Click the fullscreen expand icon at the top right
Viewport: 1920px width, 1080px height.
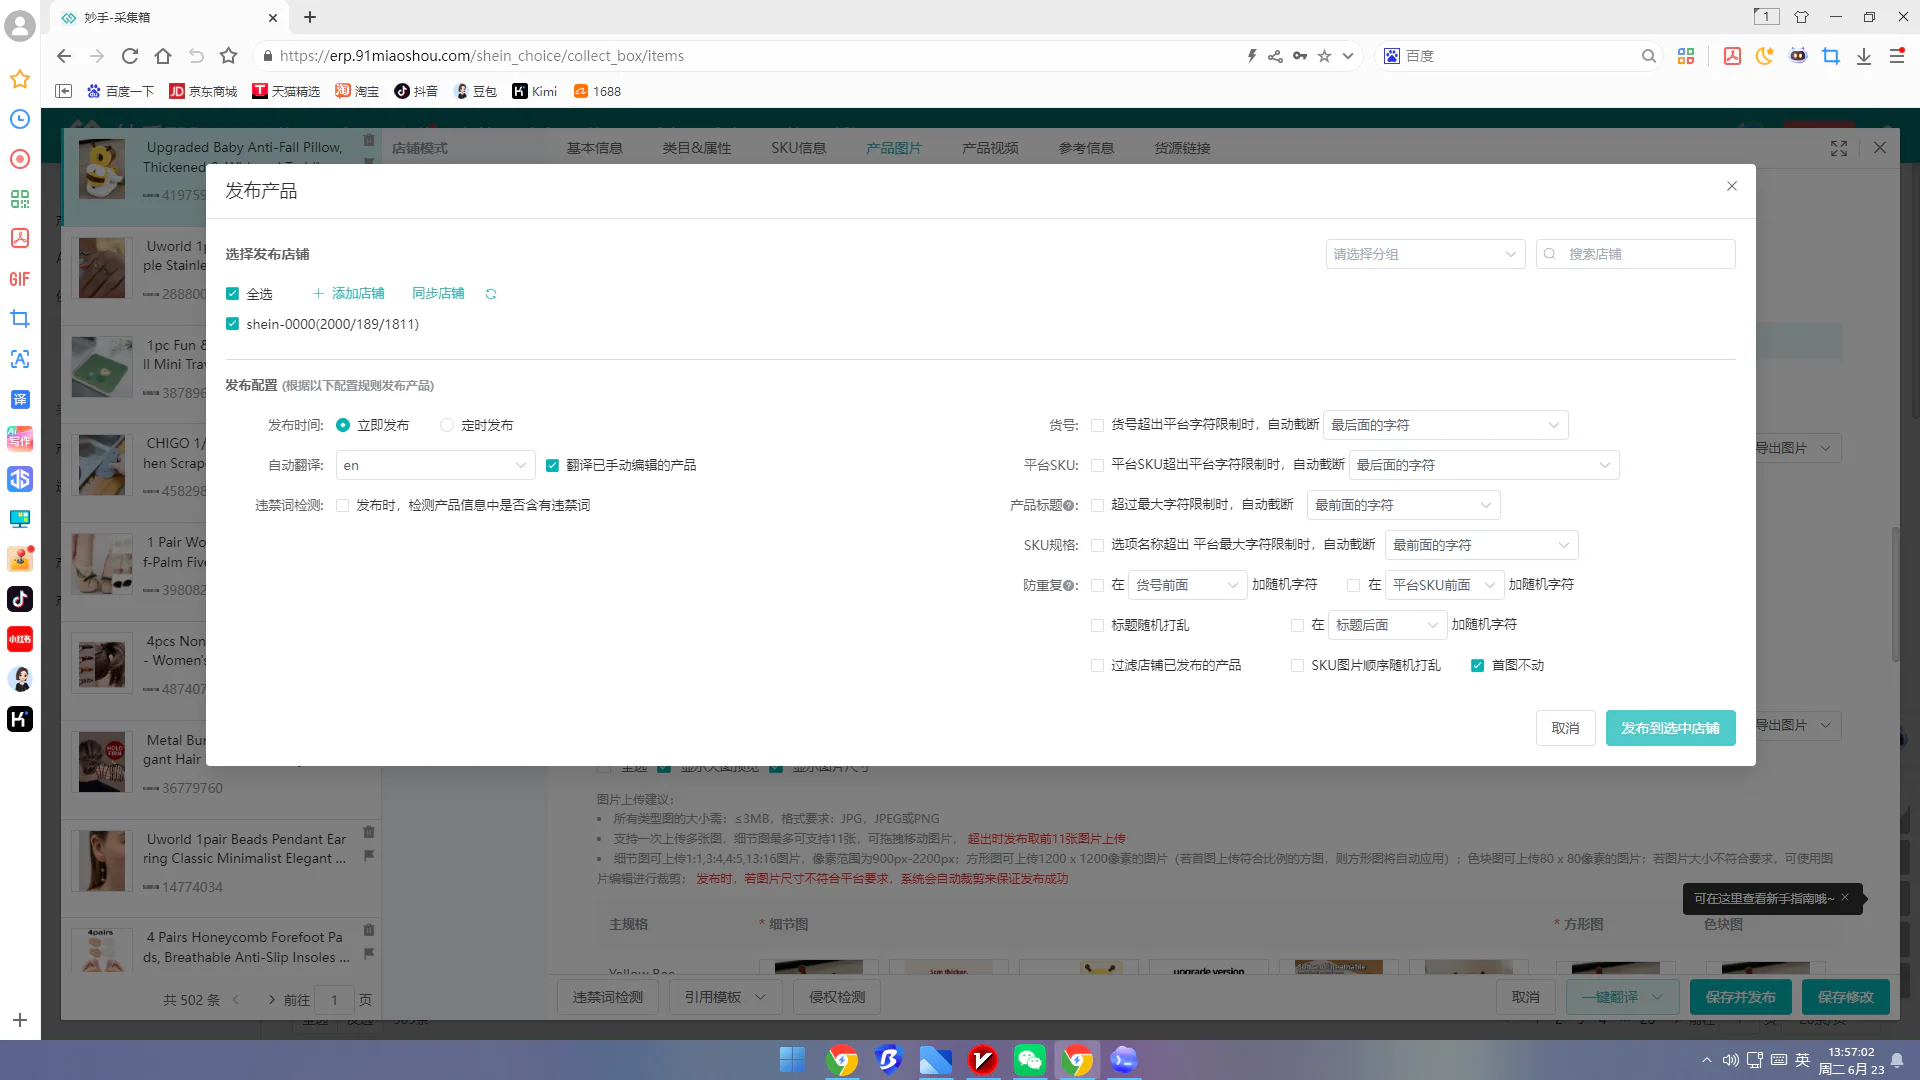tap(1839, 148)
